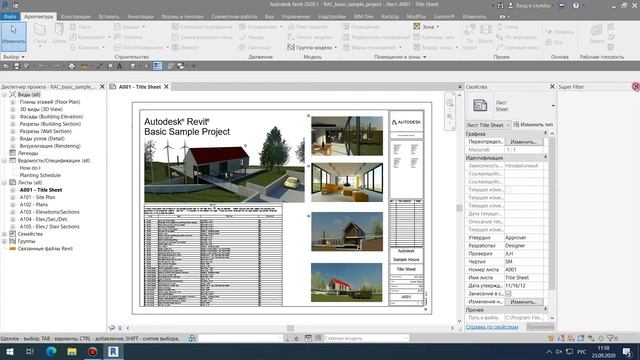Click the selection filter funnel icon in status bar
Screen dimensions: 640x360
tap(611, 338)
